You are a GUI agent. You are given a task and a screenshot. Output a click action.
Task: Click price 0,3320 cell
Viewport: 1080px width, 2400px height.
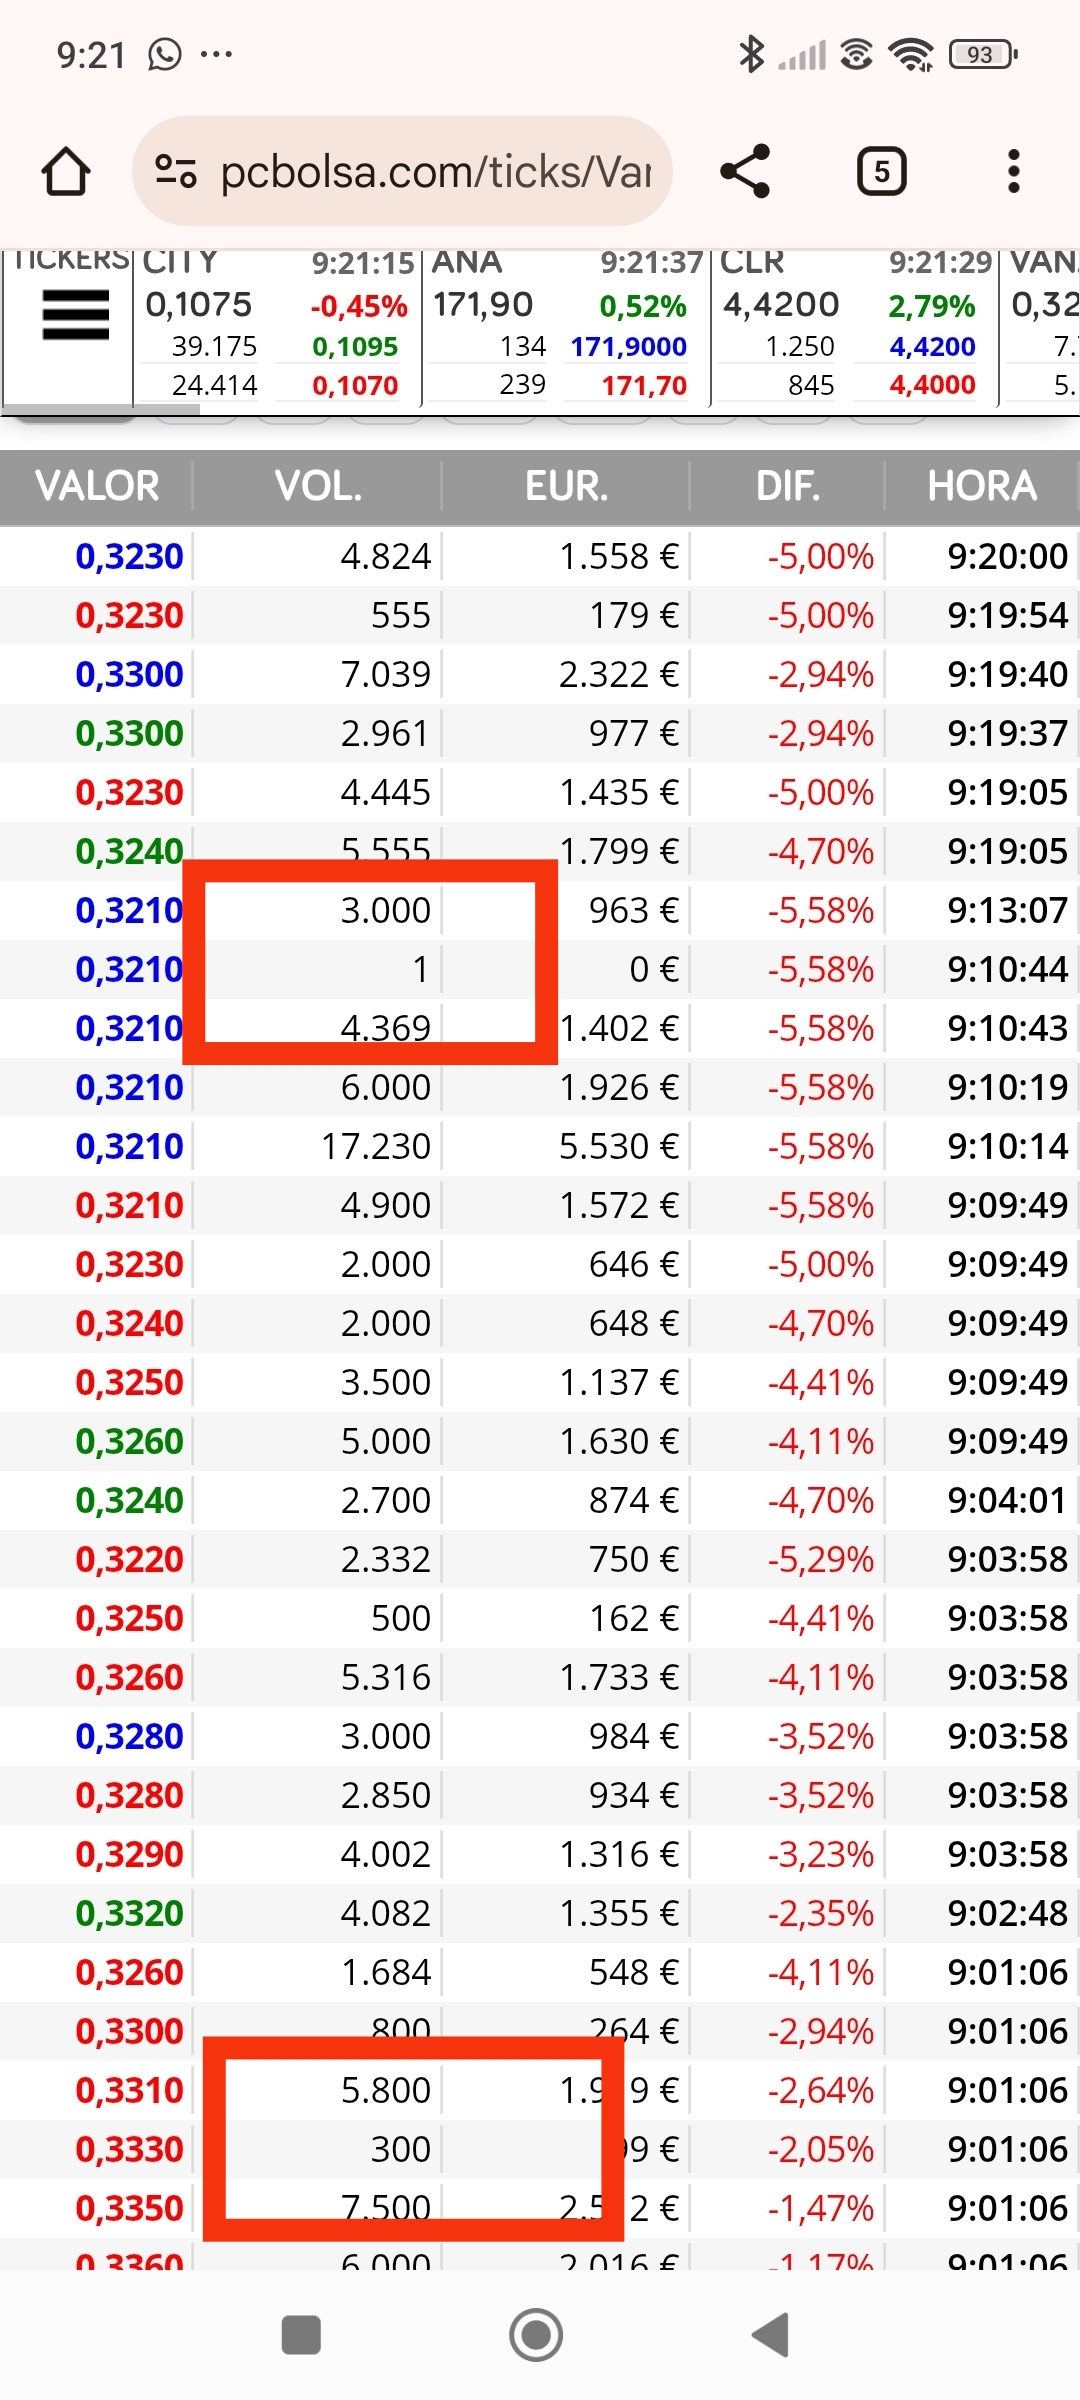tap(129, 1913)
